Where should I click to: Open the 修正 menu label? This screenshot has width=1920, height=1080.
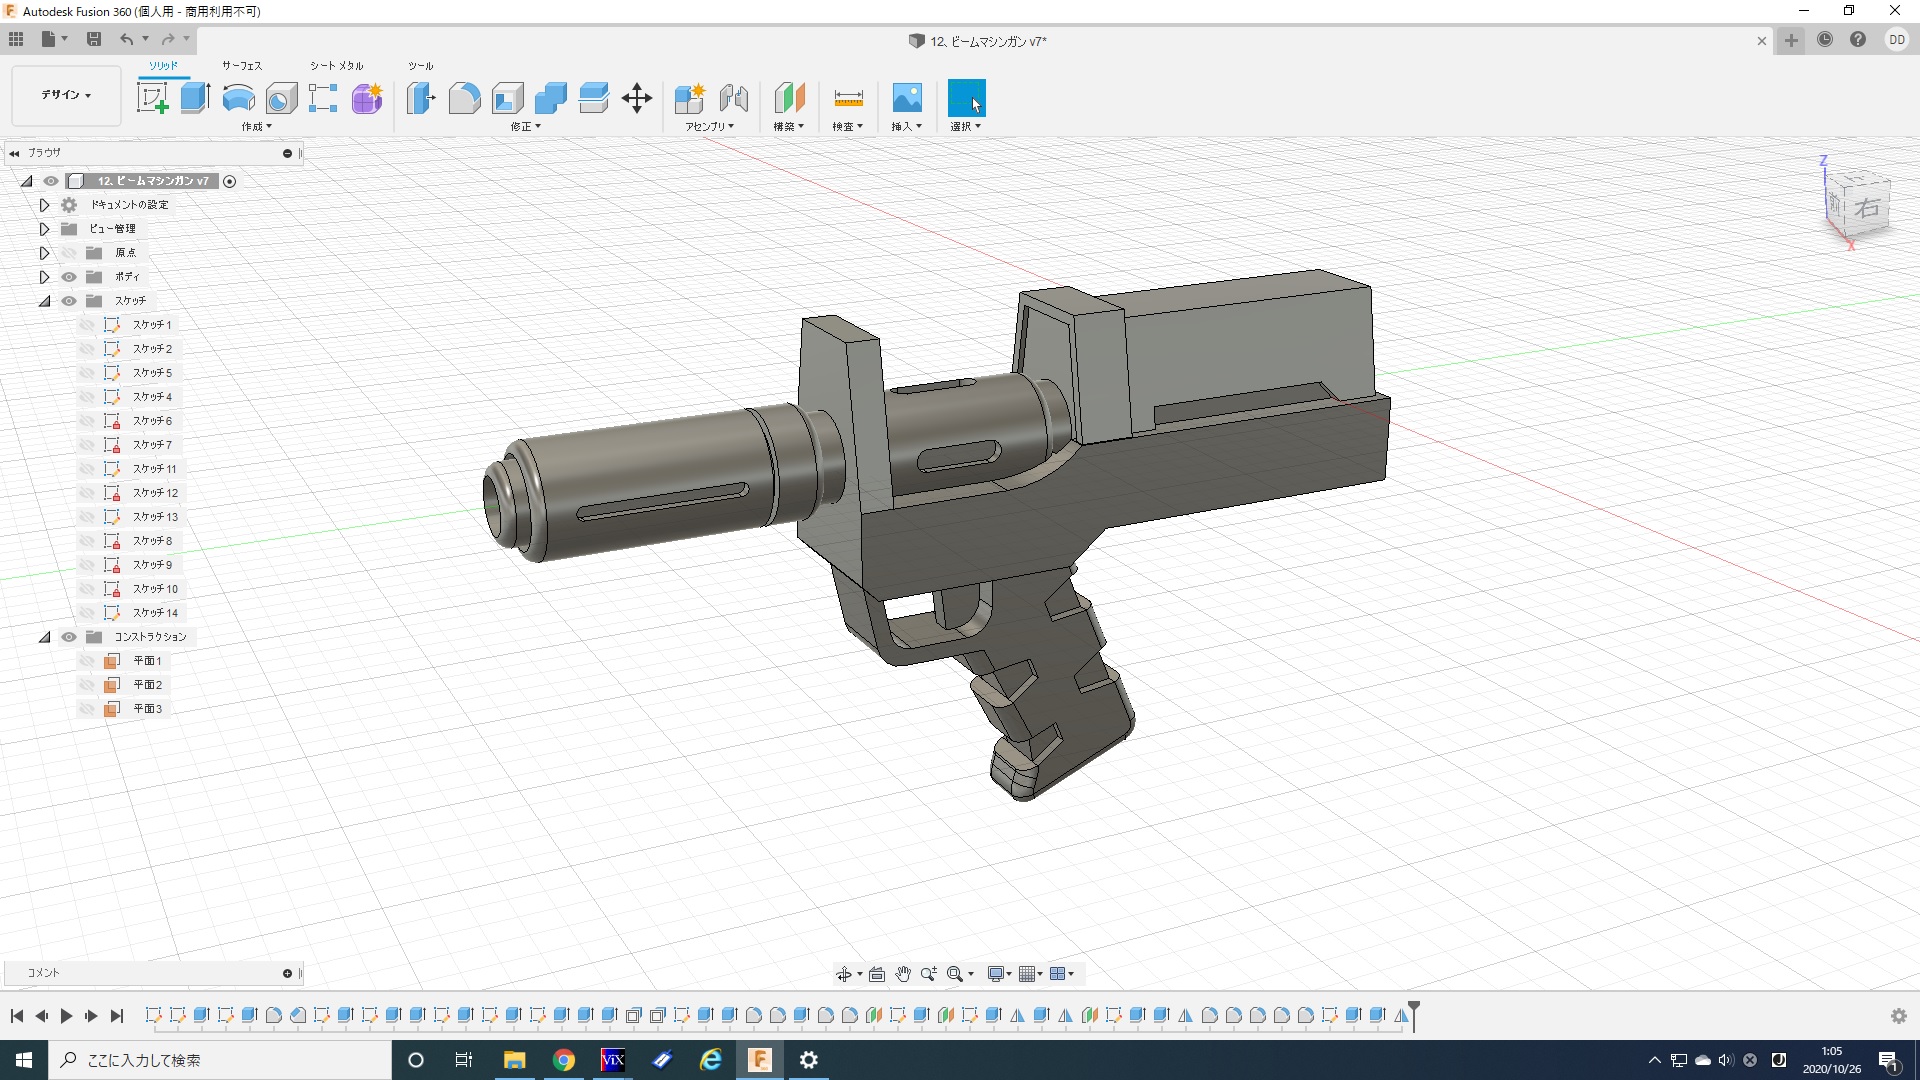(525, 127)
